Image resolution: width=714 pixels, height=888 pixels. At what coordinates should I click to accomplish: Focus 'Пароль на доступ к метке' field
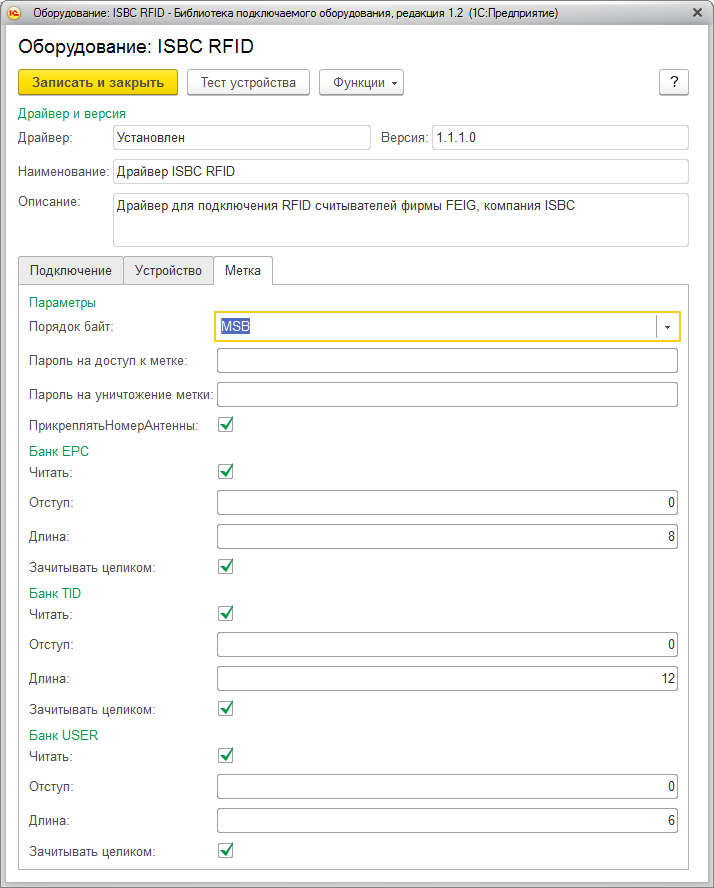pos(447,361)
